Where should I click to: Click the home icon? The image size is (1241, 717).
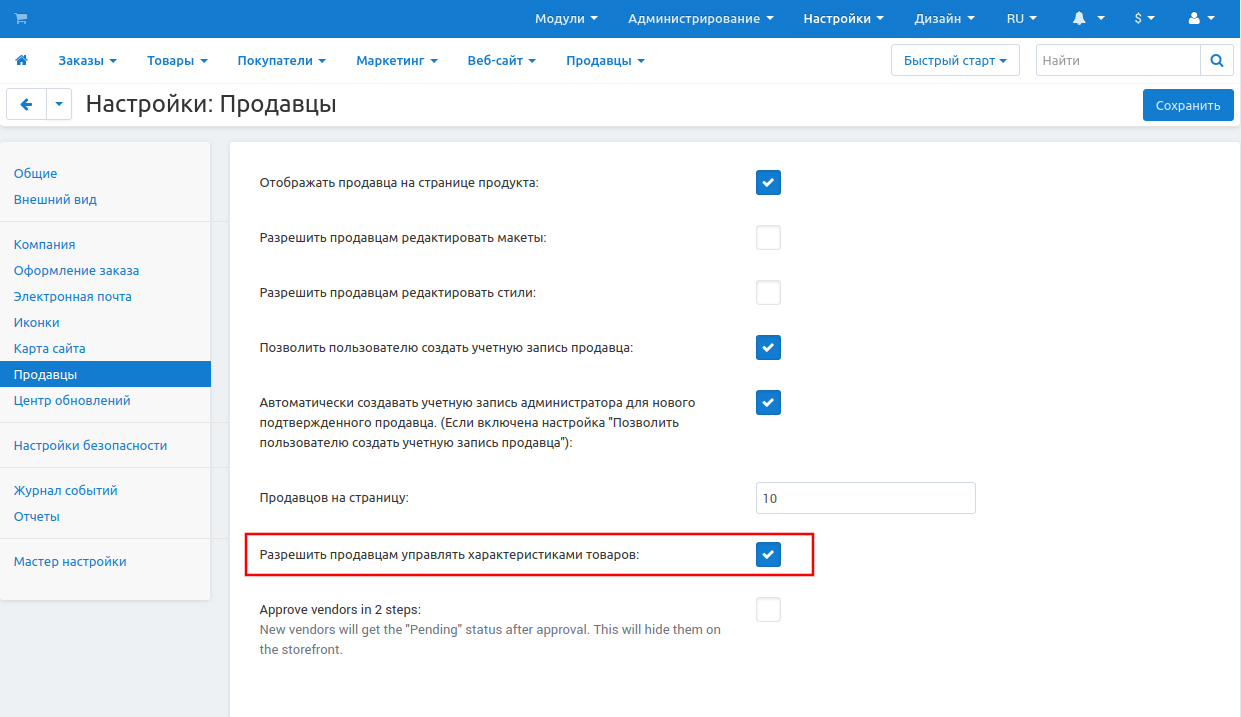tap(21, 60)
